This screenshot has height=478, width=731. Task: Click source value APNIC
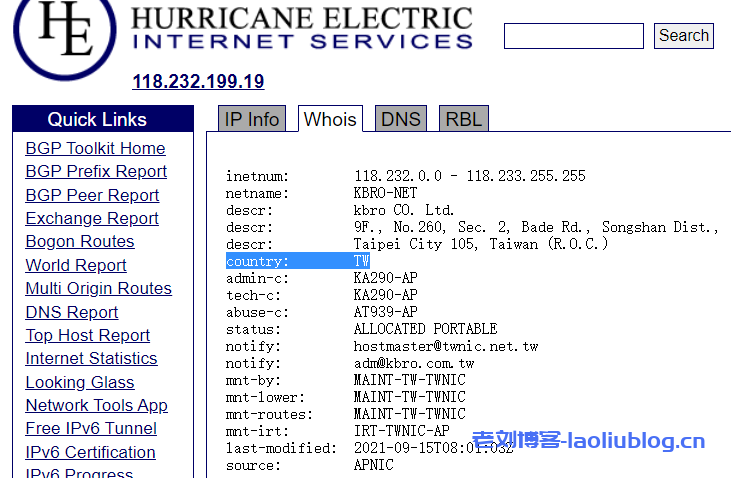[373, 465]
